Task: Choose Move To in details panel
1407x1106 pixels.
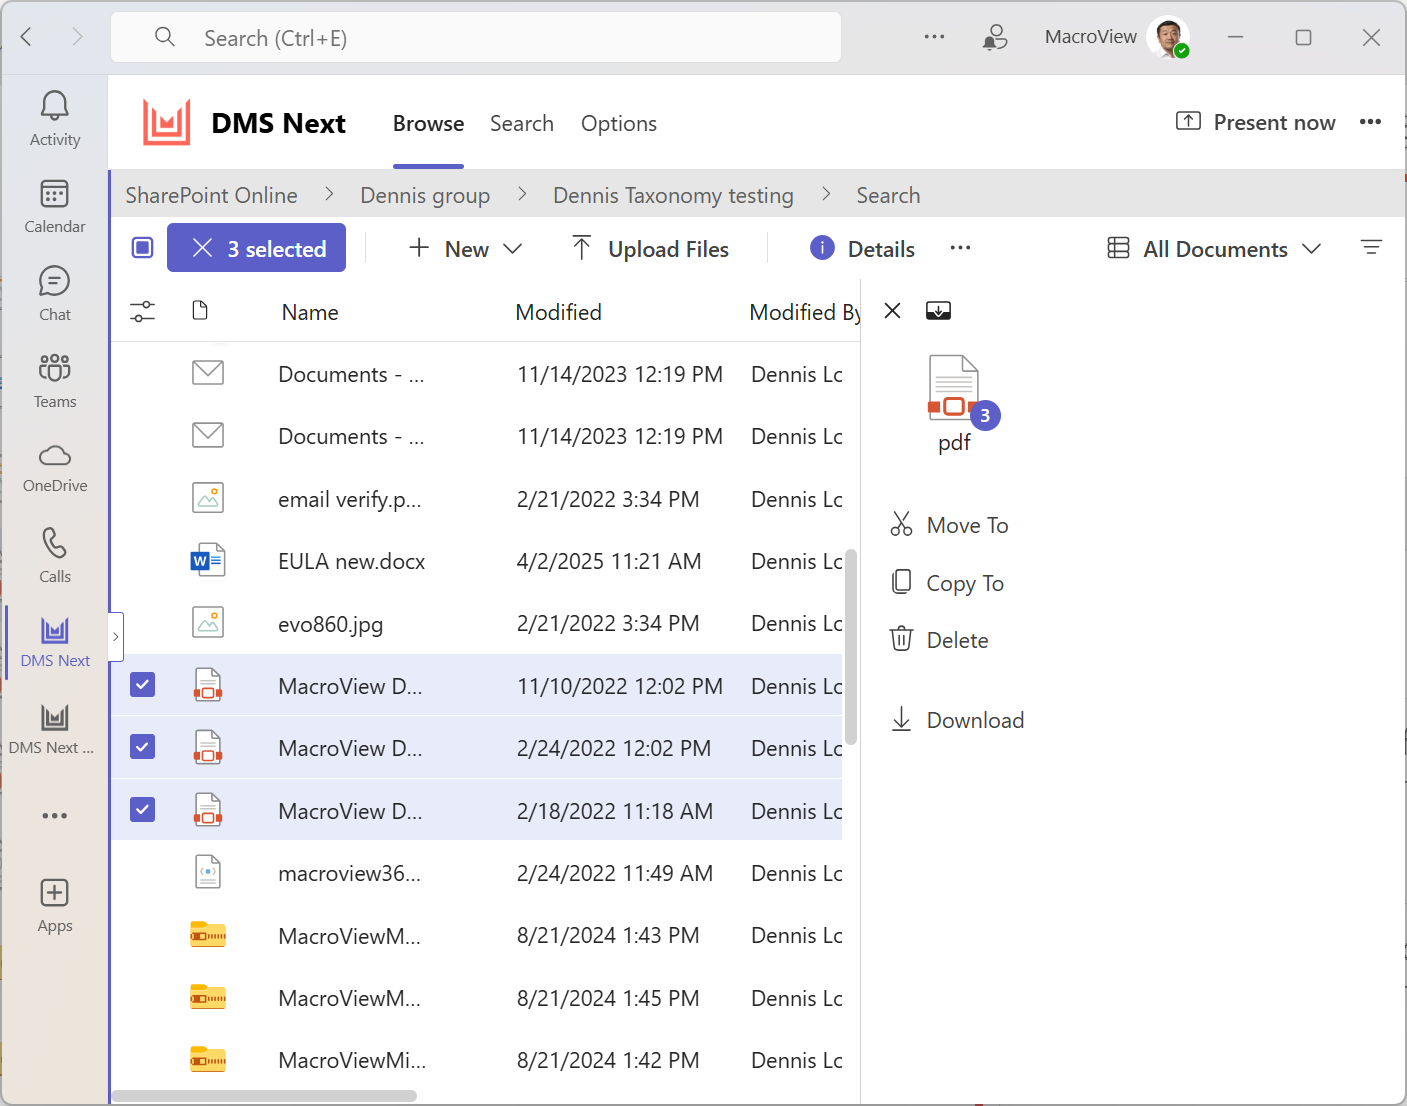Action: pos(949,525)
